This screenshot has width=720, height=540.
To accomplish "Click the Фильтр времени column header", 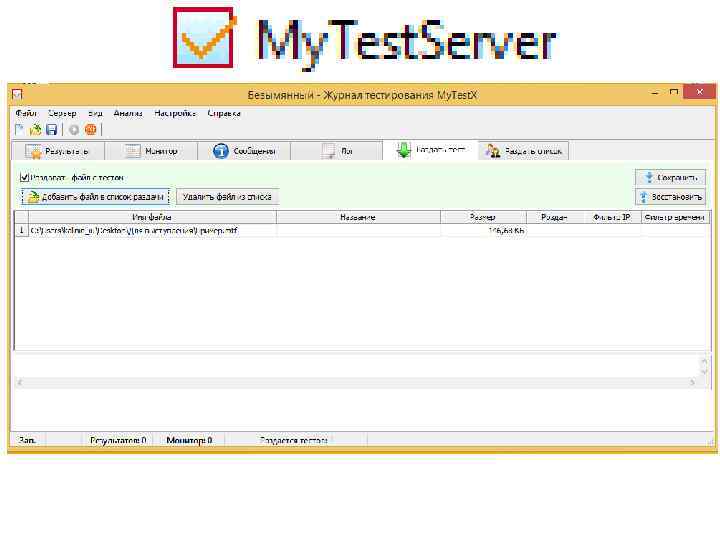I will (x=675, y=217).
